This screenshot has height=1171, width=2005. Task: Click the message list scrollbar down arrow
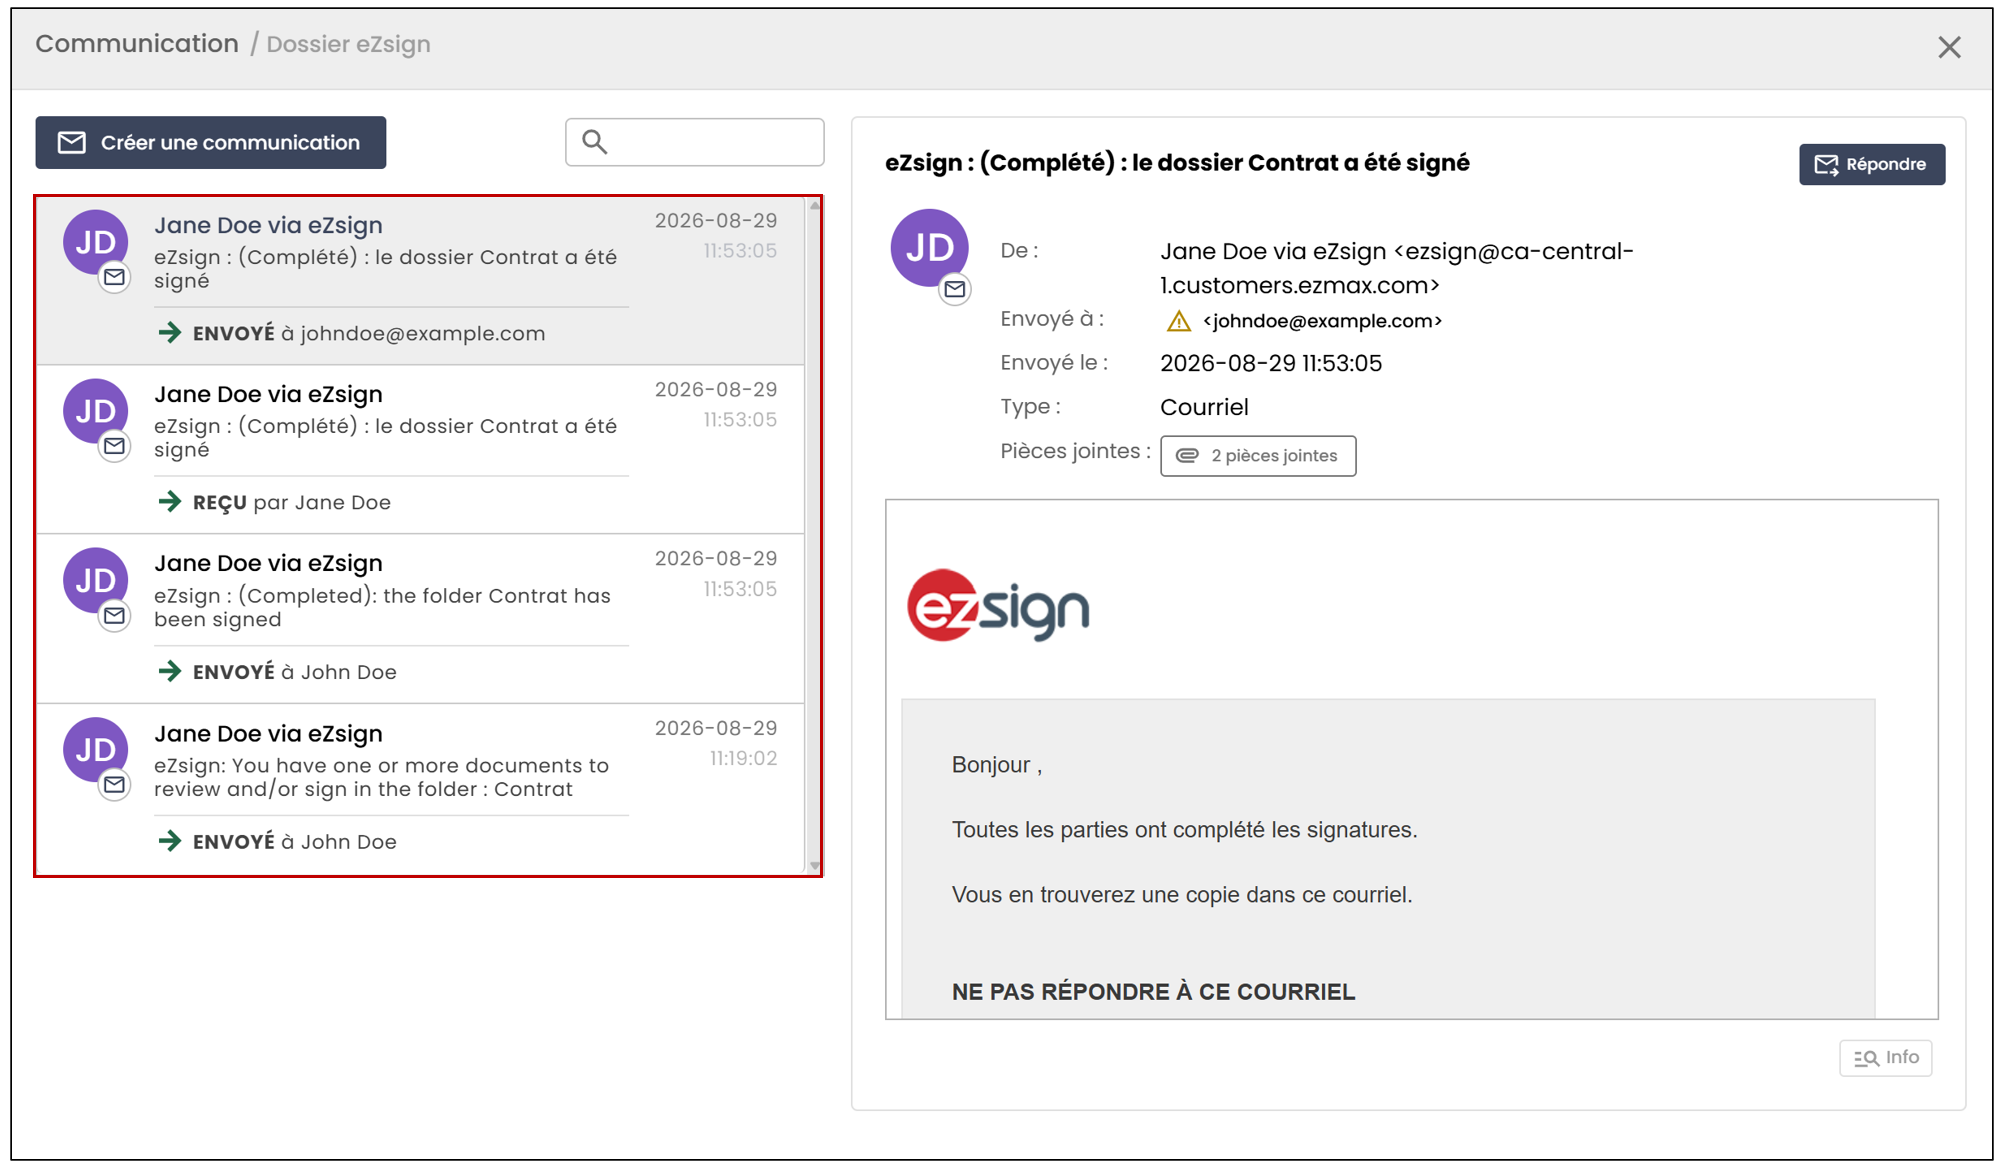point(815,866)
